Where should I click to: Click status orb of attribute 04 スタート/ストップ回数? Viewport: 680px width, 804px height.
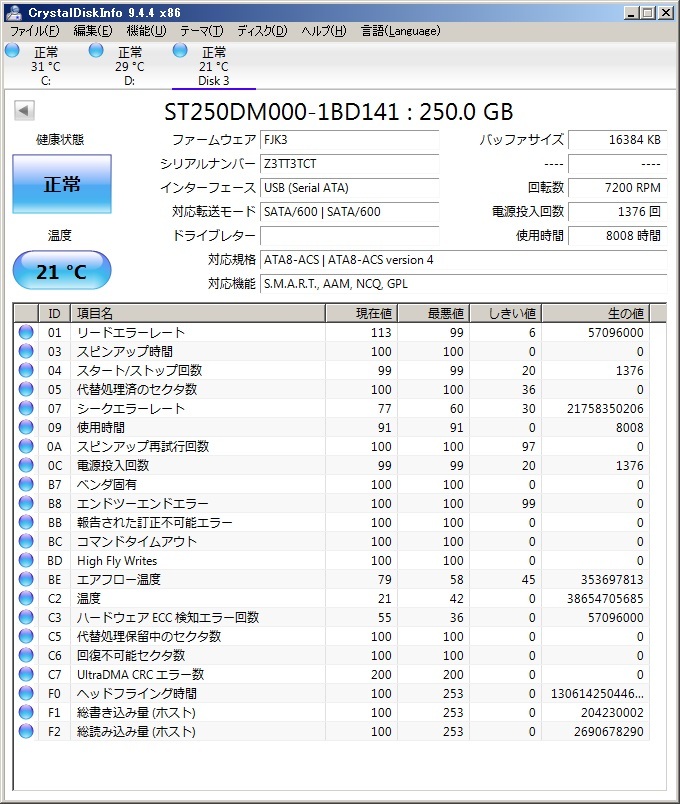coord(26,370)
